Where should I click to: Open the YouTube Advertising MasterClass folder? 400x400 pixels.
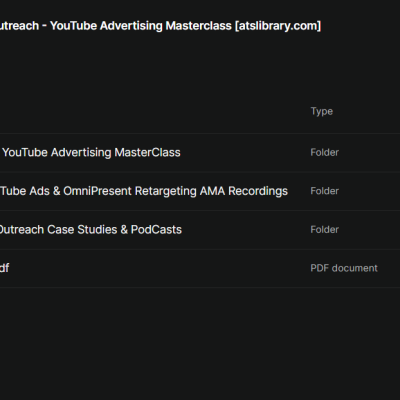[91, 153]
